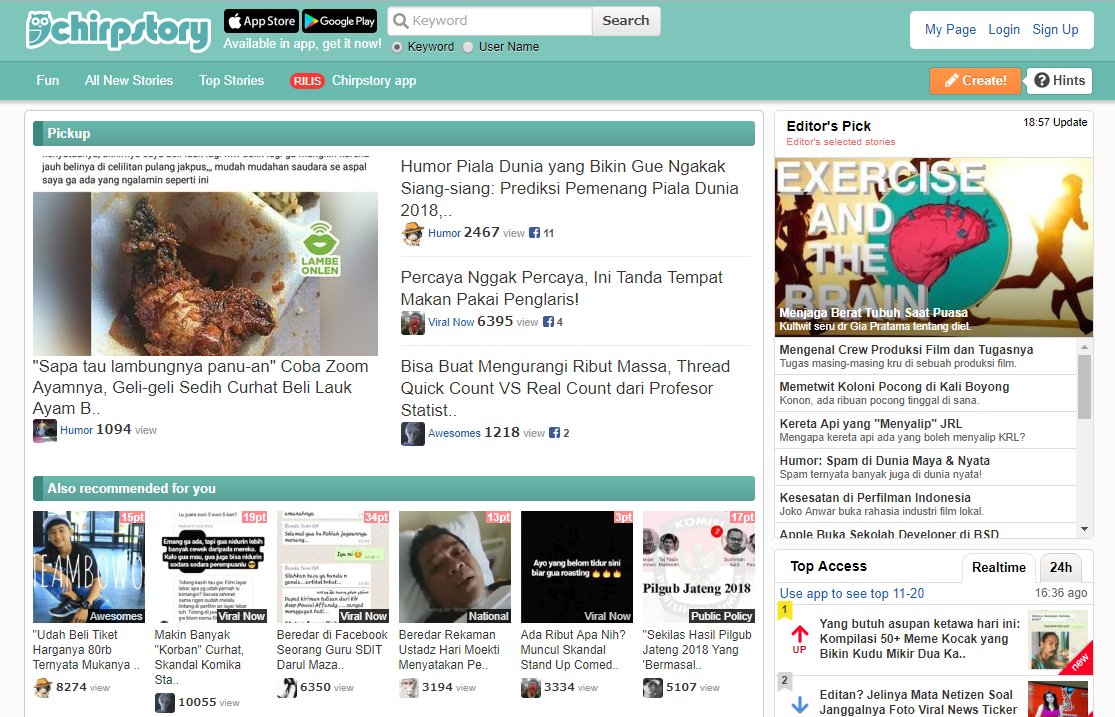Switch Top Access to Realtime tab
1115x717 pixels.
click(999, 568)
